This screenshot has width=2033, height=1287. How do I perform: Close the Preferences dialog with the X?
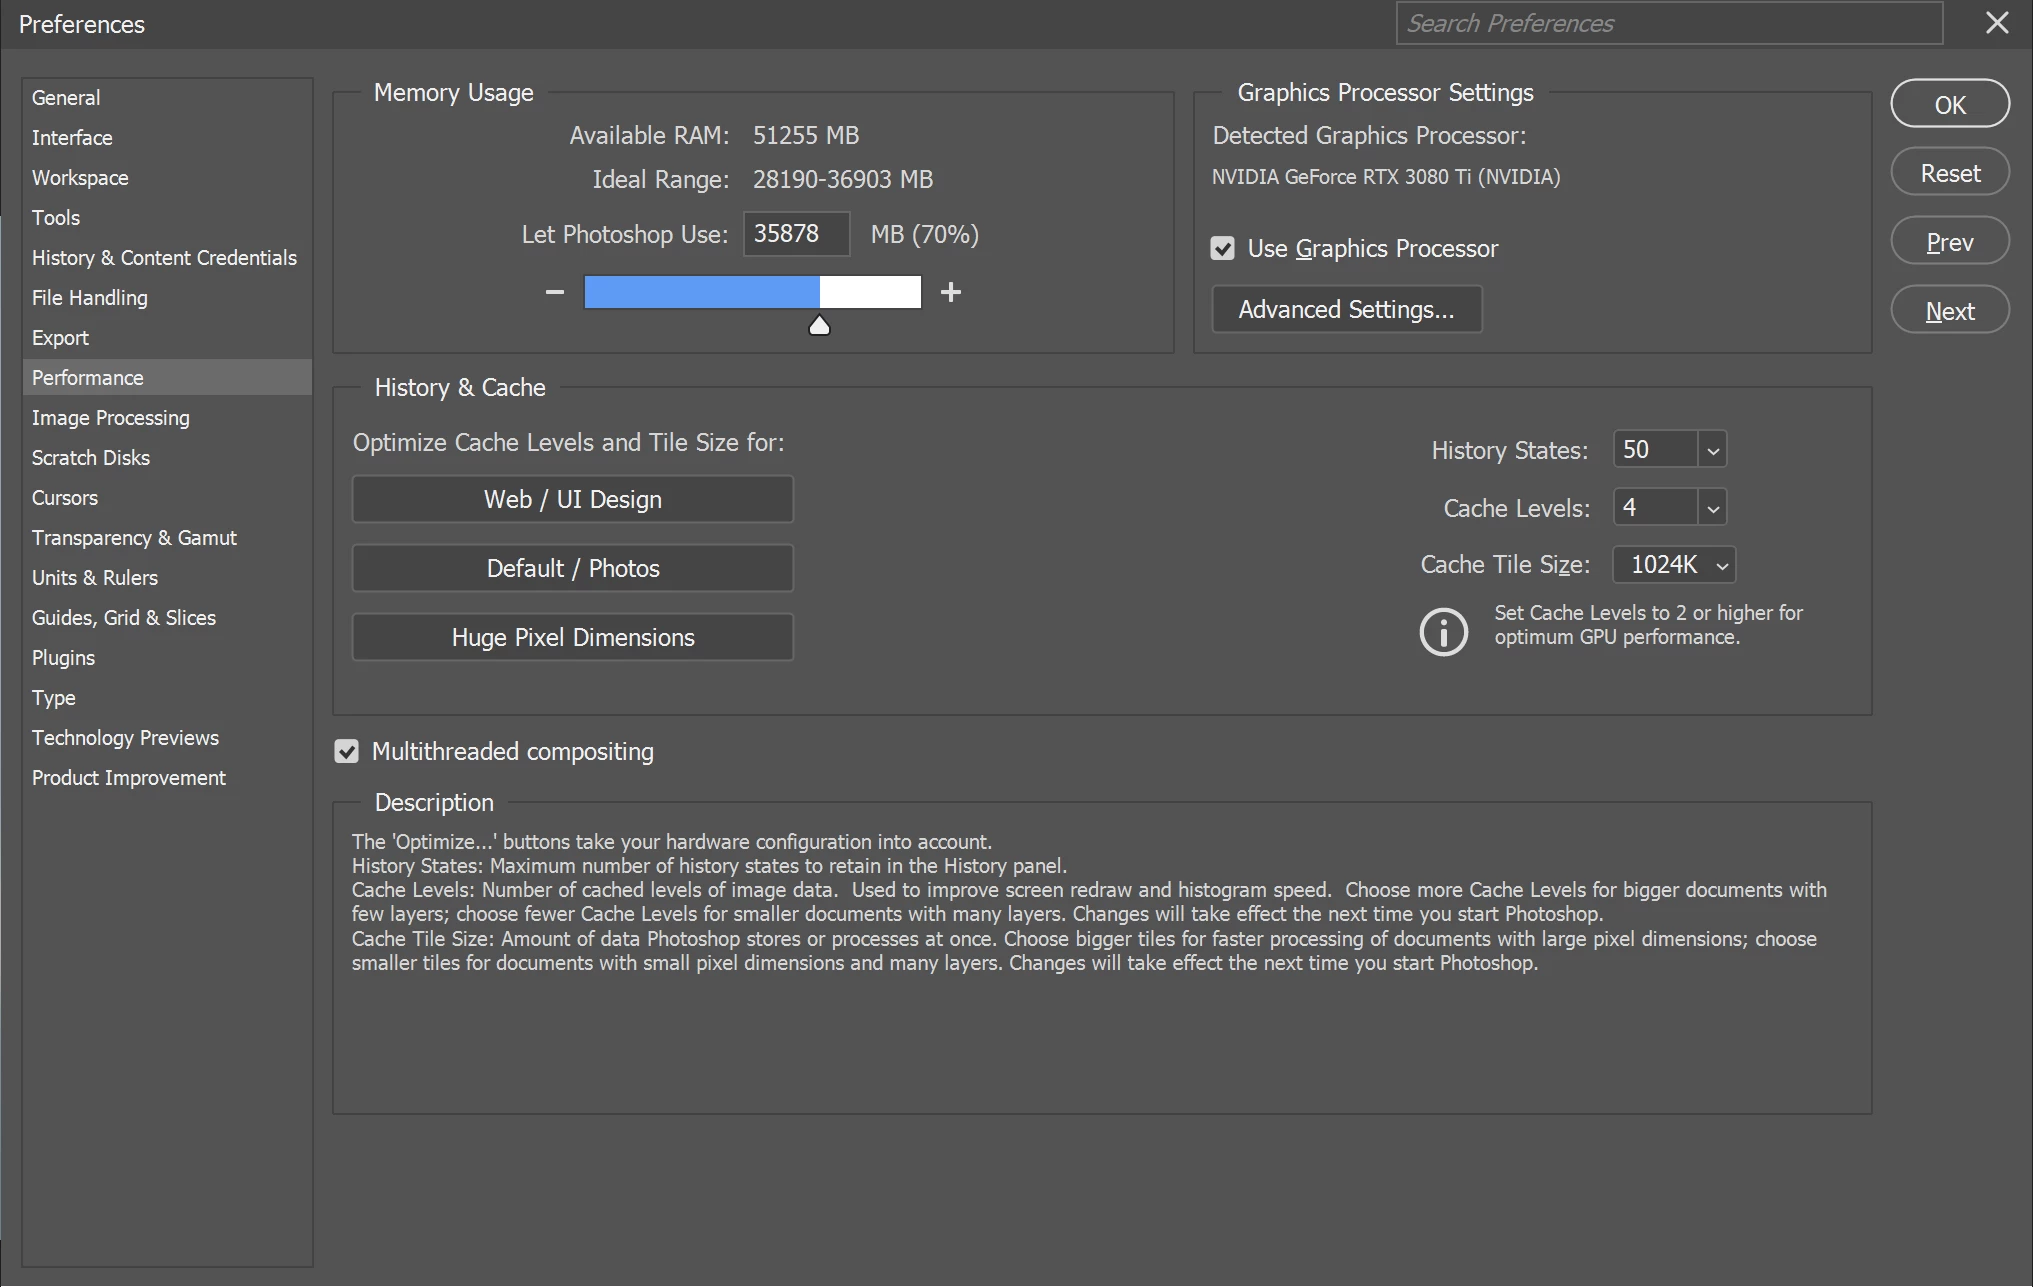click(x=1996, y=23)
